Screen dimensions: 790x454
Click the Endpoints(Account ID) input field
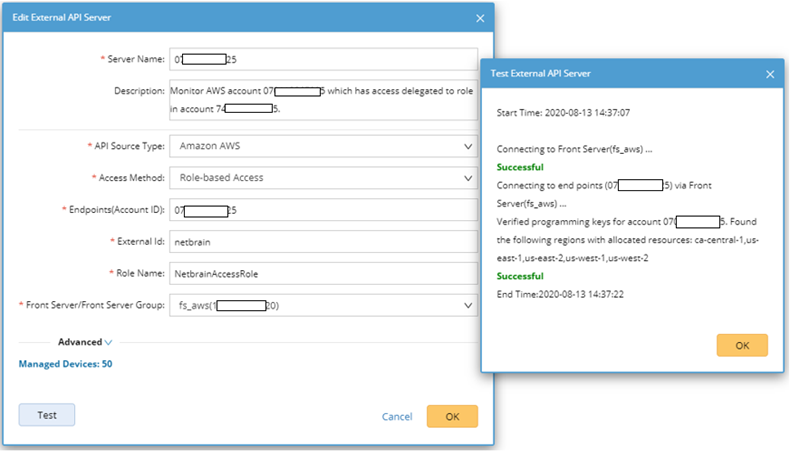(x=323, y=210)
